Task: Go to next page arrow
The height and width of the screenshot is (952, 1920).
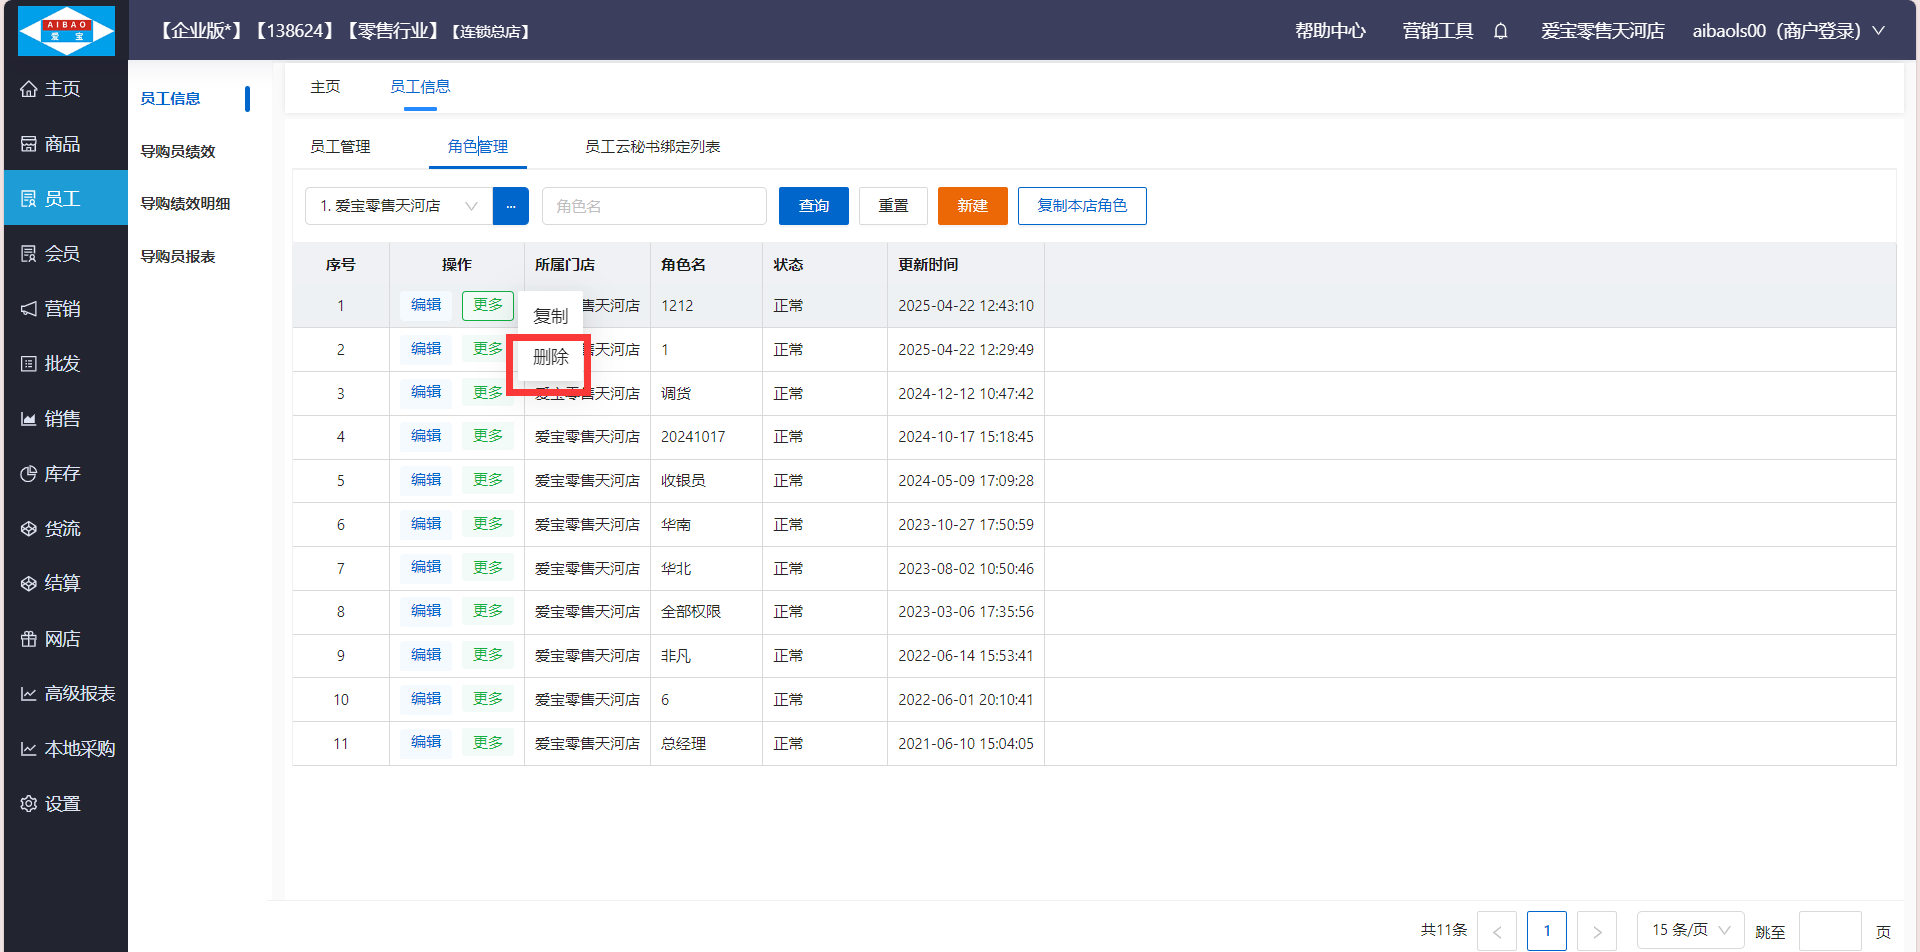Action: [1597, 931]
